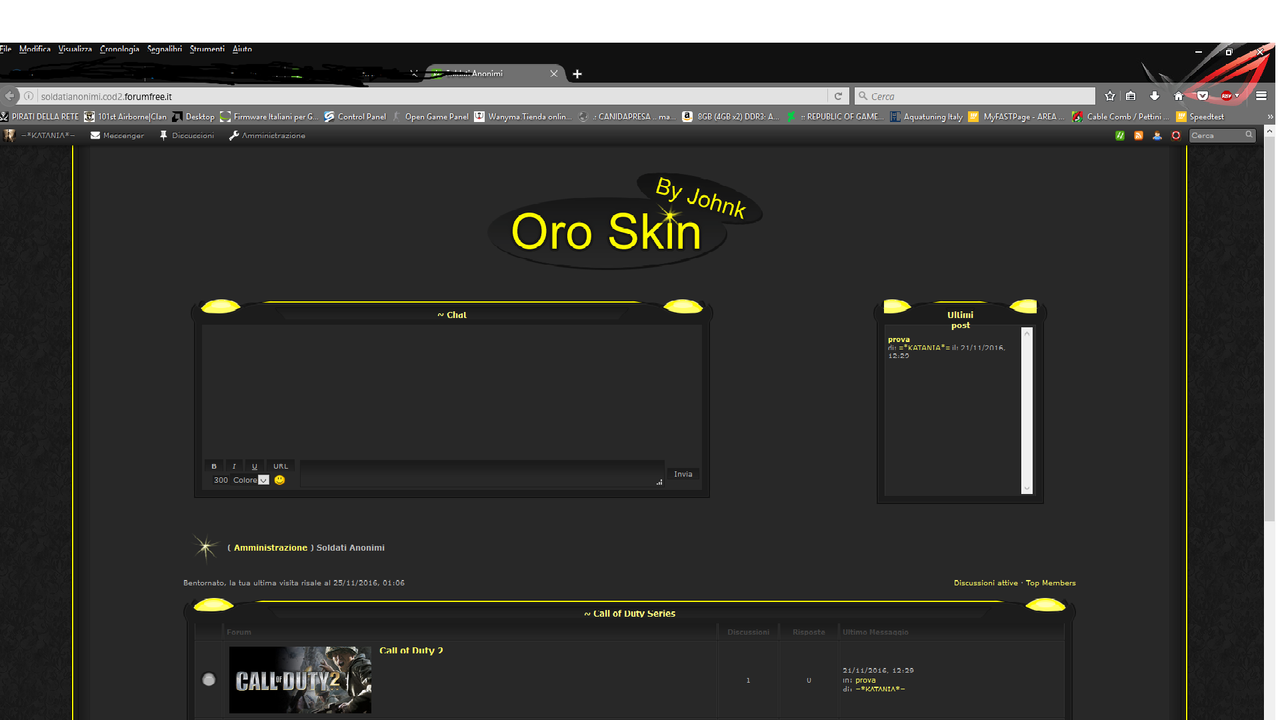
Task: Click the orange RSS feed icon
Action: coord(1138,136)
